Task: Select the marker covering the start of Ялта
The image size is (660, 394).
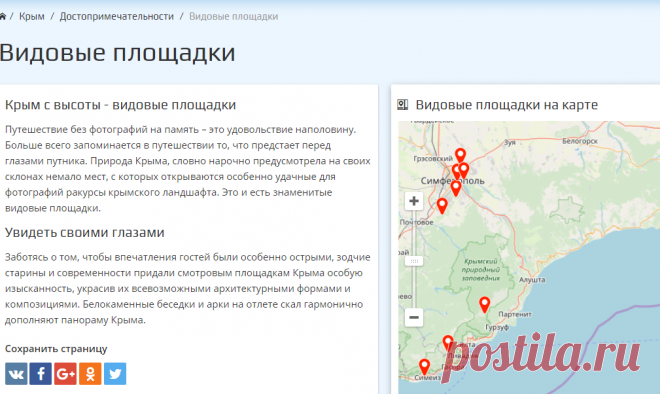Action: pyautogui.click(x=448, y=343)
